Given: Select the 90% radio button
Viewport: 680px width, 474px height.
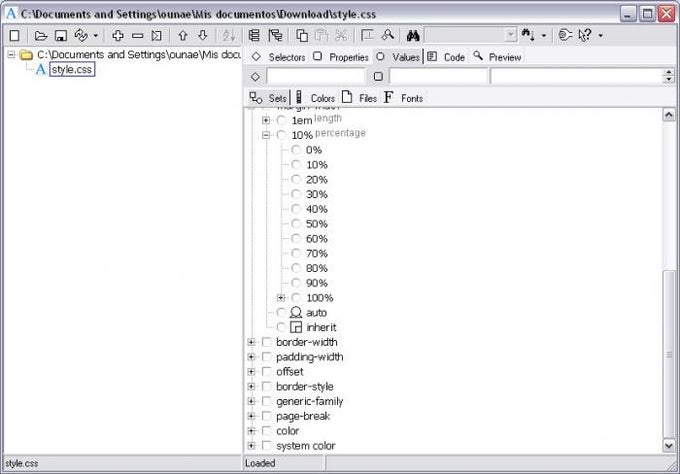Looking at the screenshot, I should tap(296, 283).
